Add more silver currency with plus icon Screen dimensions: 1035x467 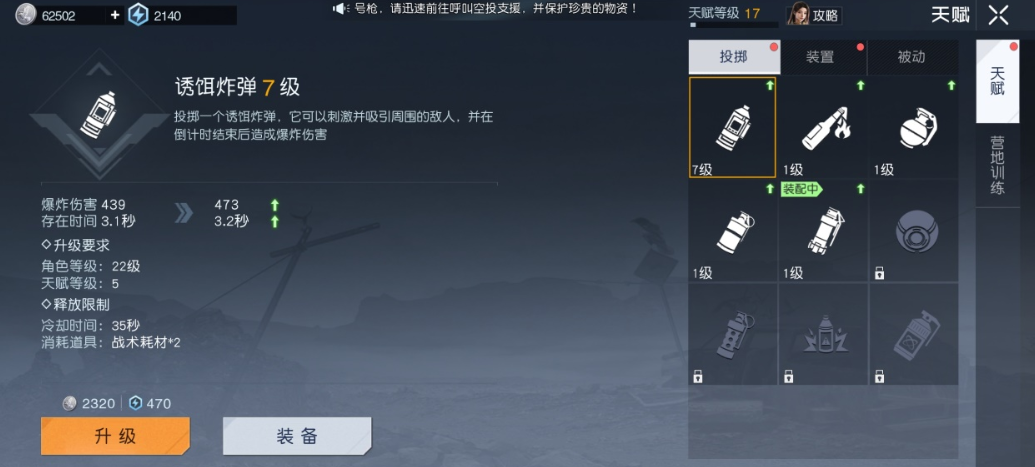point(115,15)
